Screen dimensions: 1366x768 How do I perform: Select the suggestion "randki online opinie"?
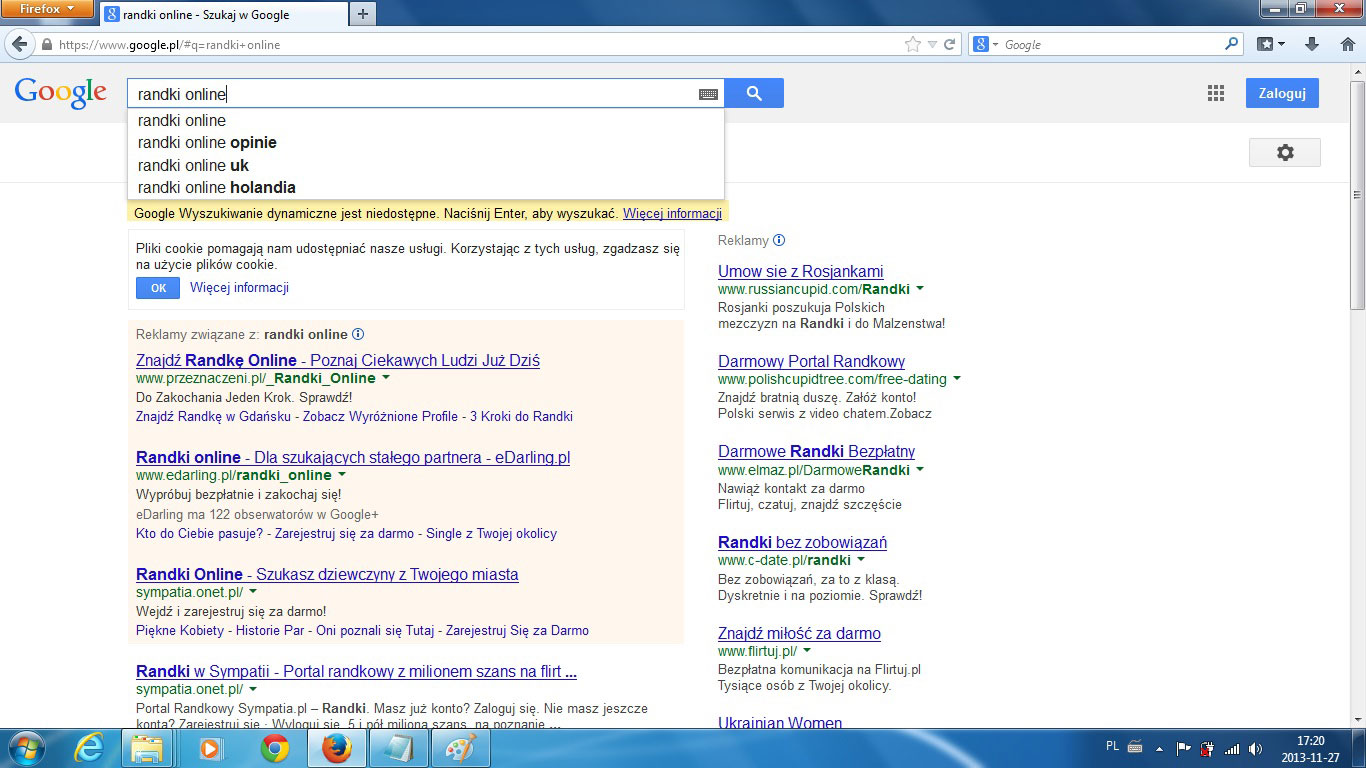point(207,143)
